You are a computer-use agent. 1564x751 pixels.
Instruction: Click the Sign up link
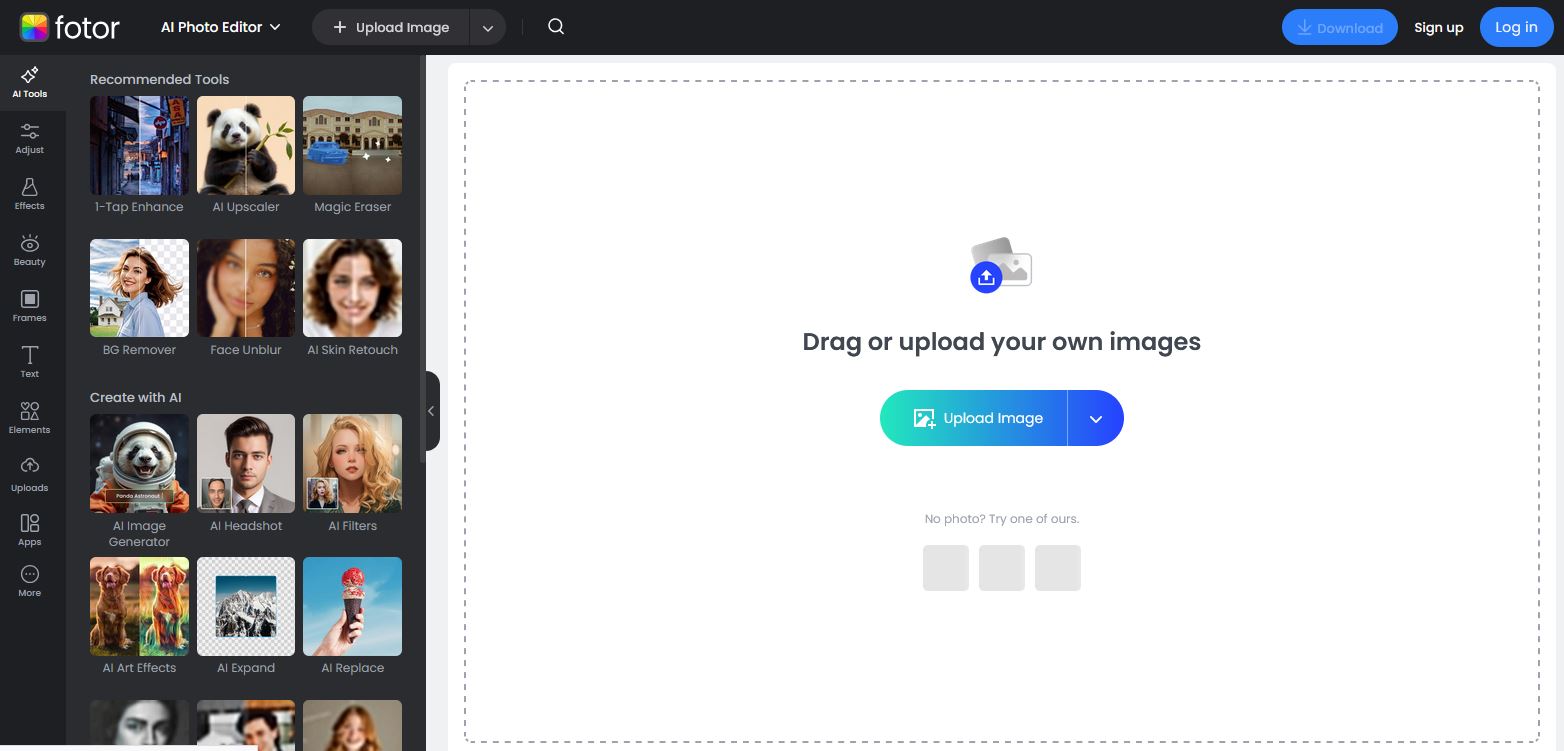[x=1438, y=28]
